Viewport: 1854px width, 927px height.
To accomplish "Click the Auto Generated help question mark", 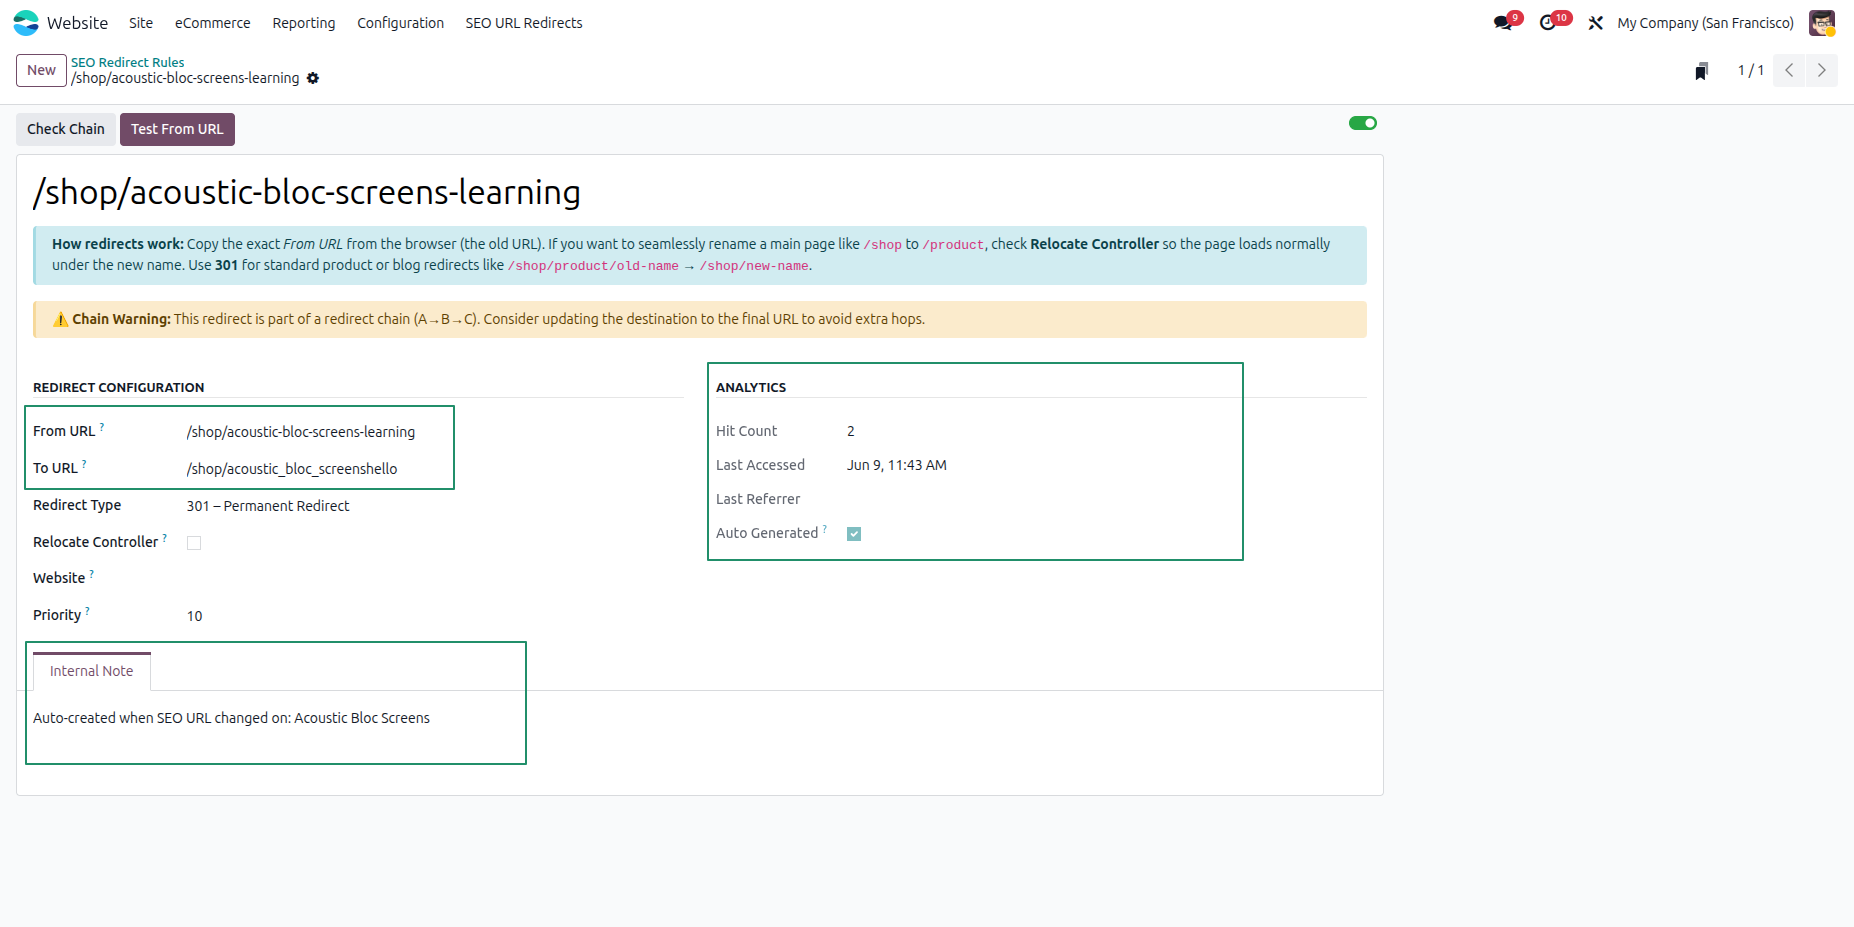I will [825, 529].
